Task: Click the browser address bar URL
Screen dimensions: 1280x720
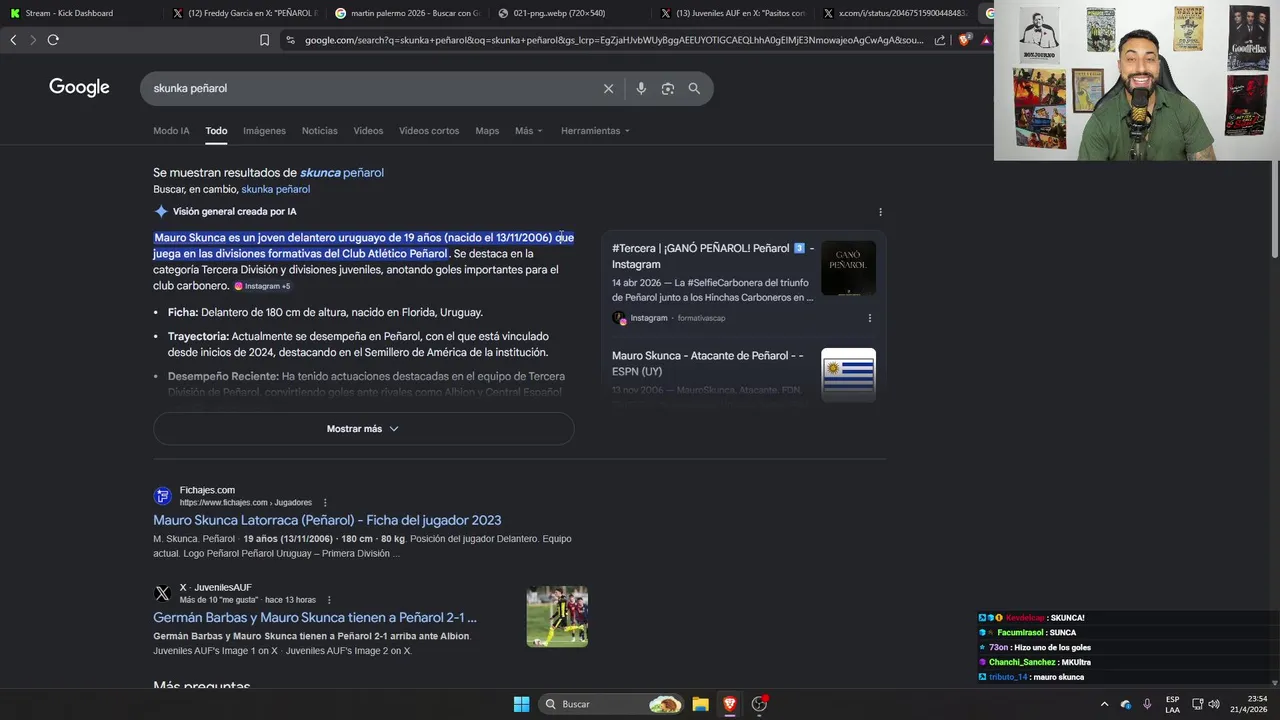Action: coord(614,40)
